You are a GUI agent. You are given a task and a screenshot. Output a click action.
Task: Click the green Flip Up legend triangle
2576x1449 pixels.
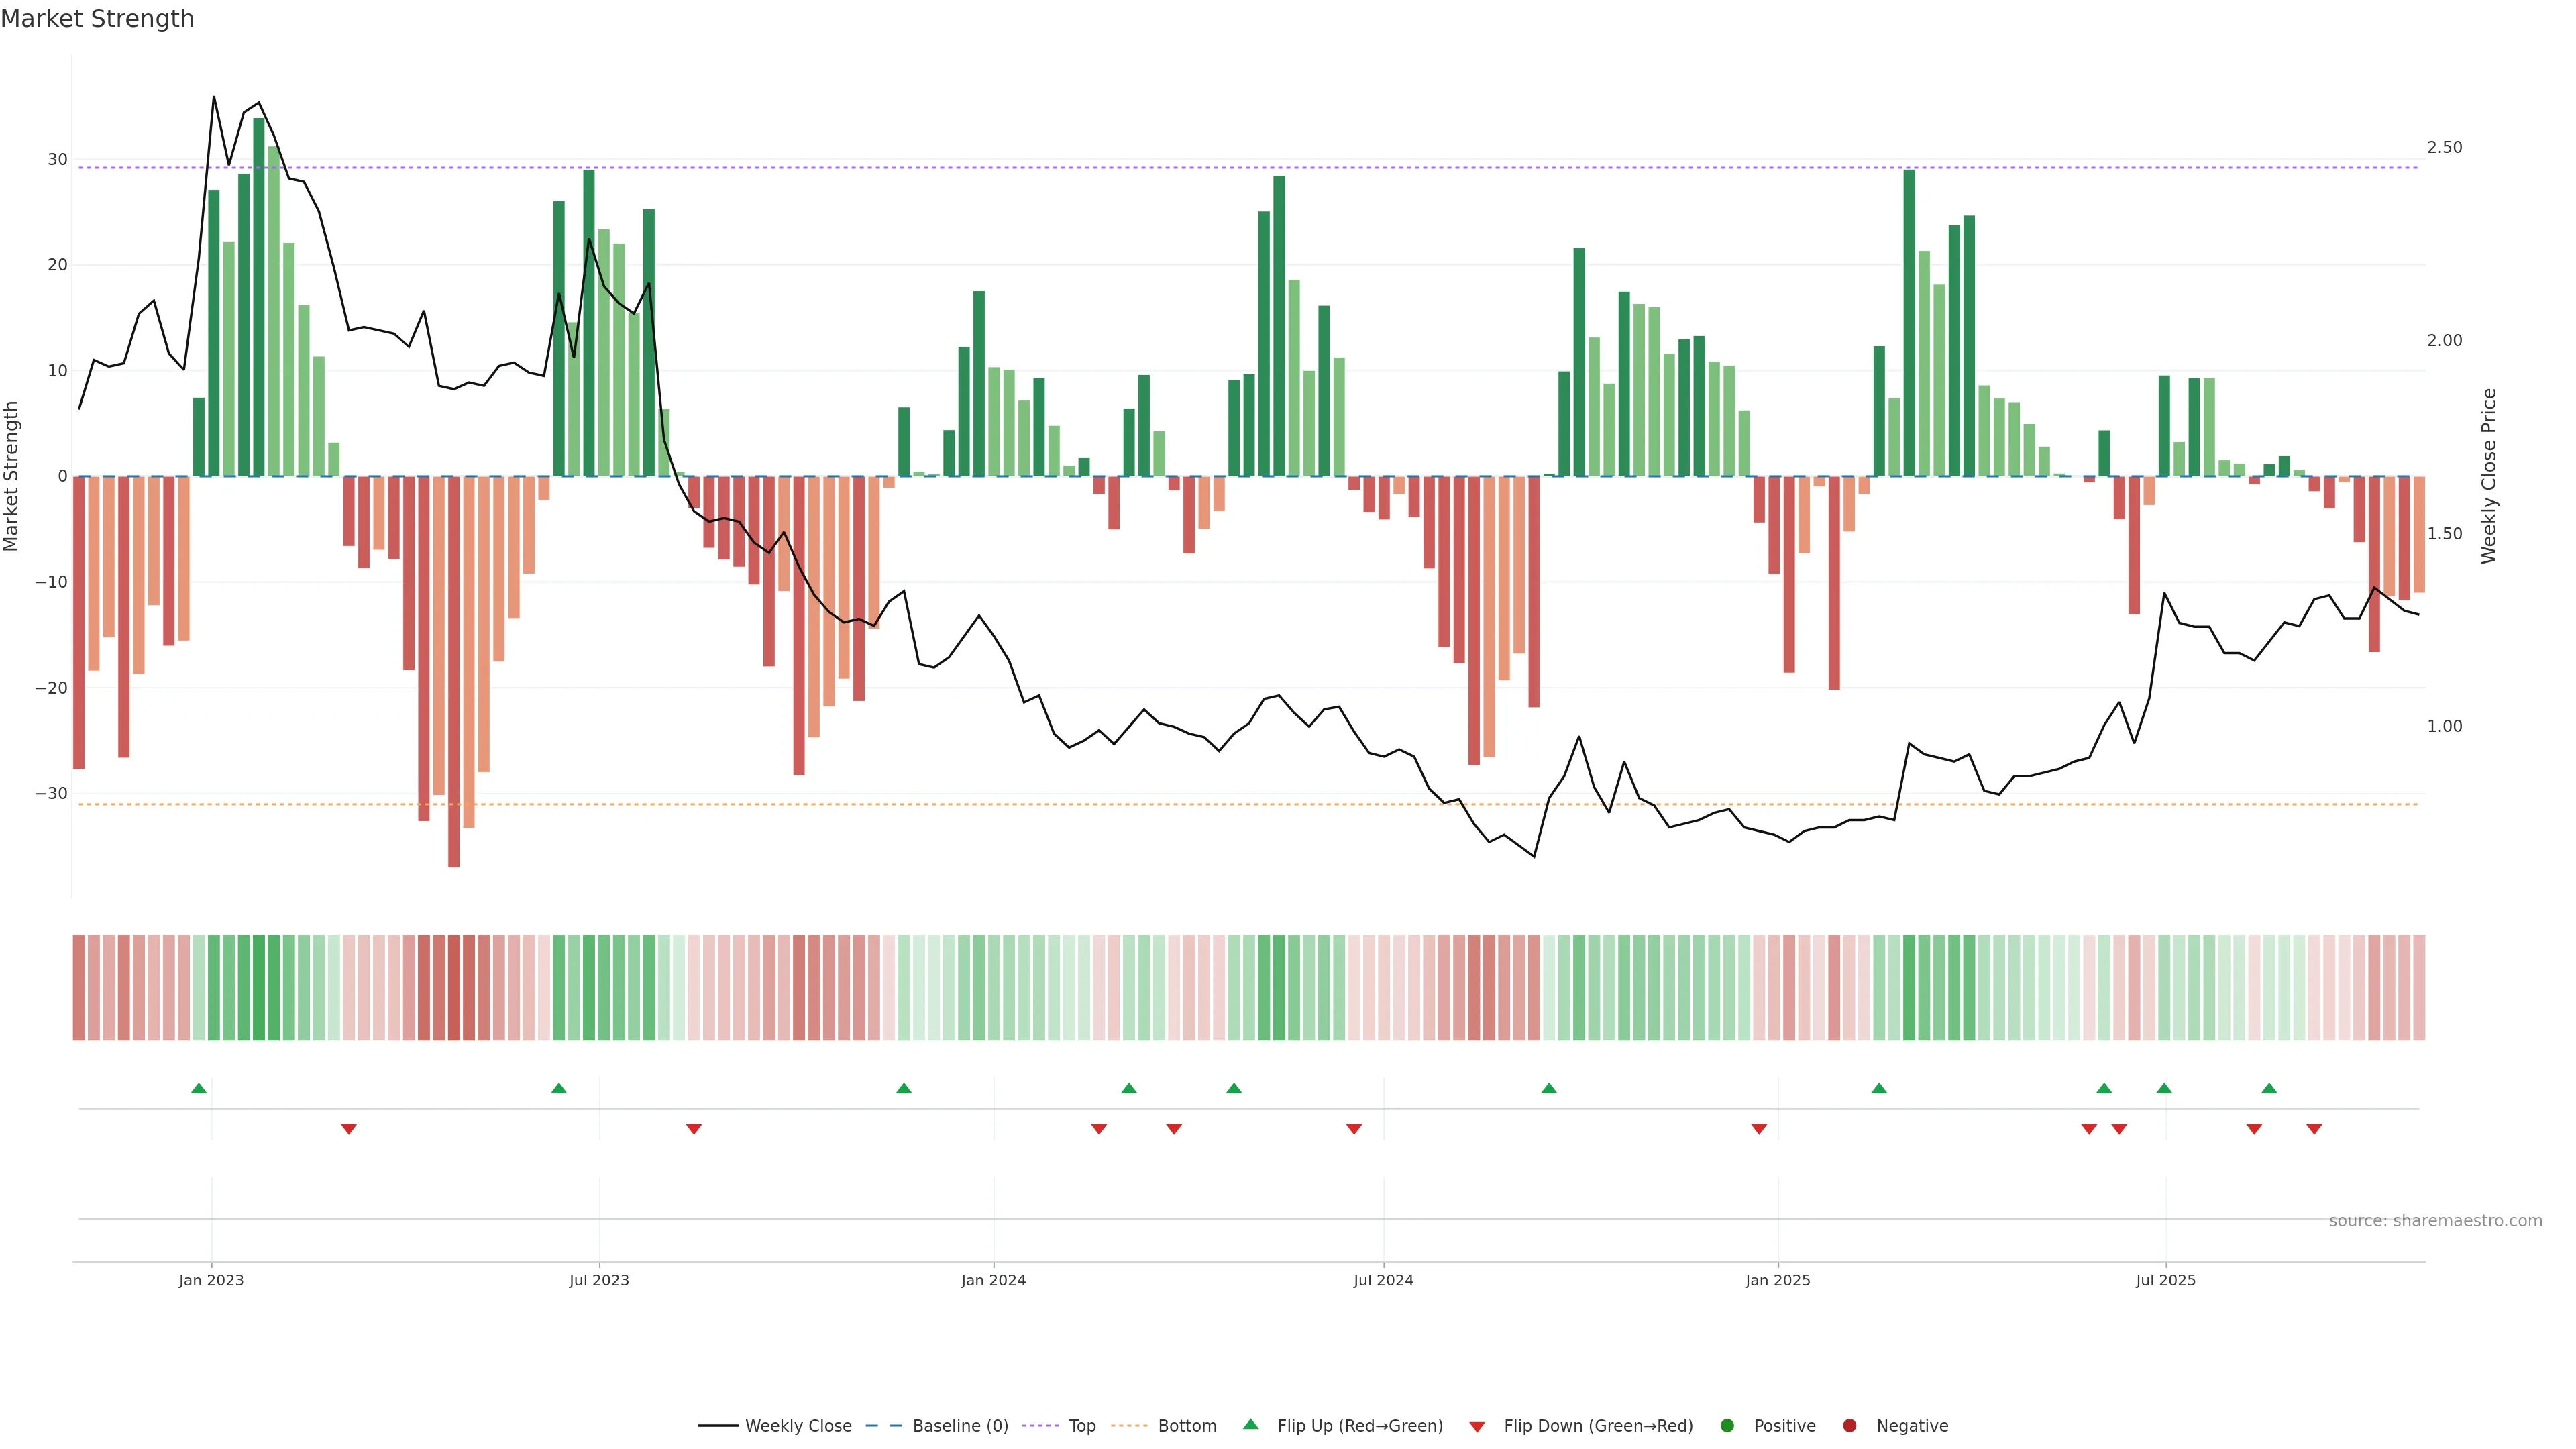(1250, 1425)
